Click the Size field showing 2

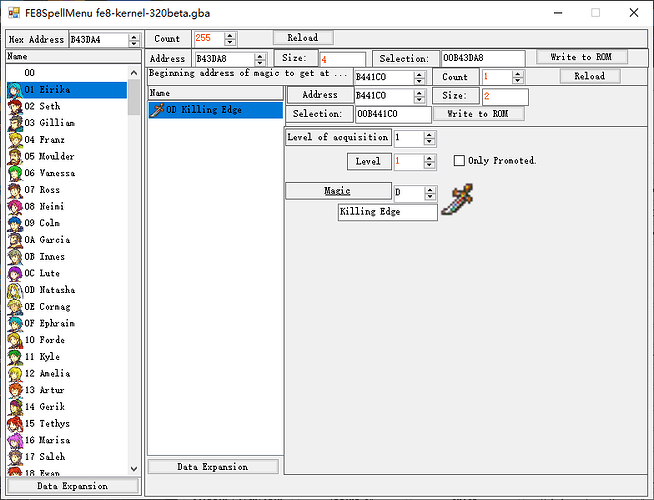tap(505, 96)
